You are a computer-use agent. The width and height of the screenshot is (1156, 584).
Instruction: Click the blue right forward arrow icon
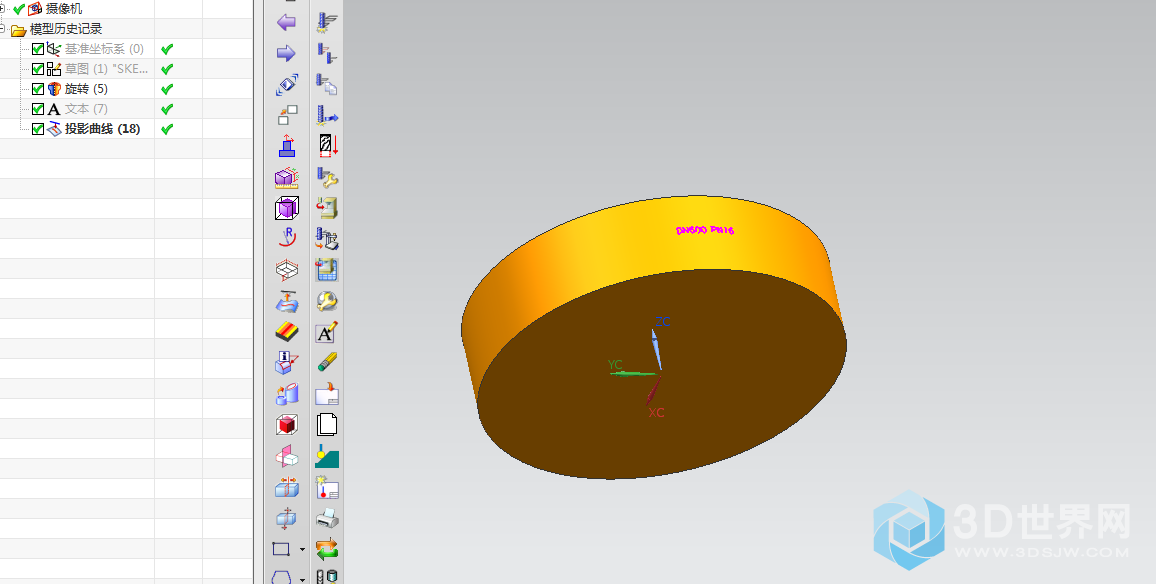(x=287, y=53)
